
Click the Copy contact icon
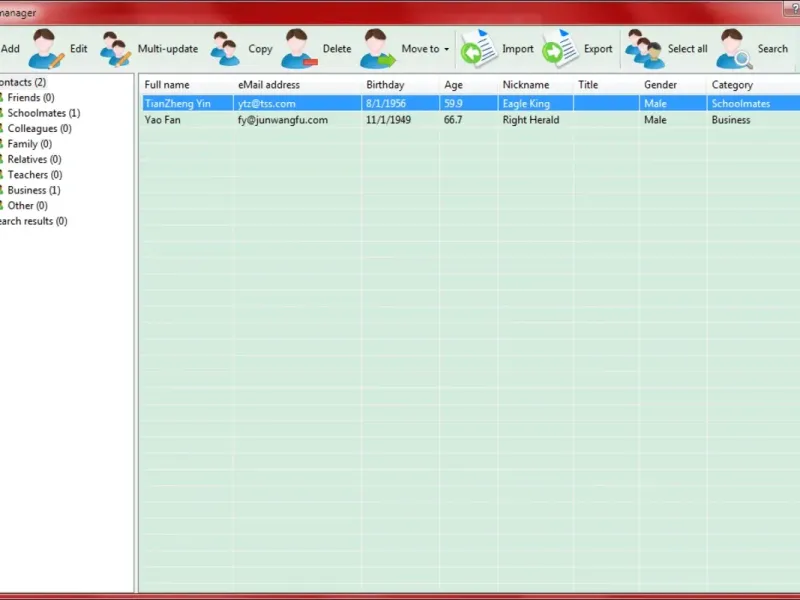click(226, 49)
